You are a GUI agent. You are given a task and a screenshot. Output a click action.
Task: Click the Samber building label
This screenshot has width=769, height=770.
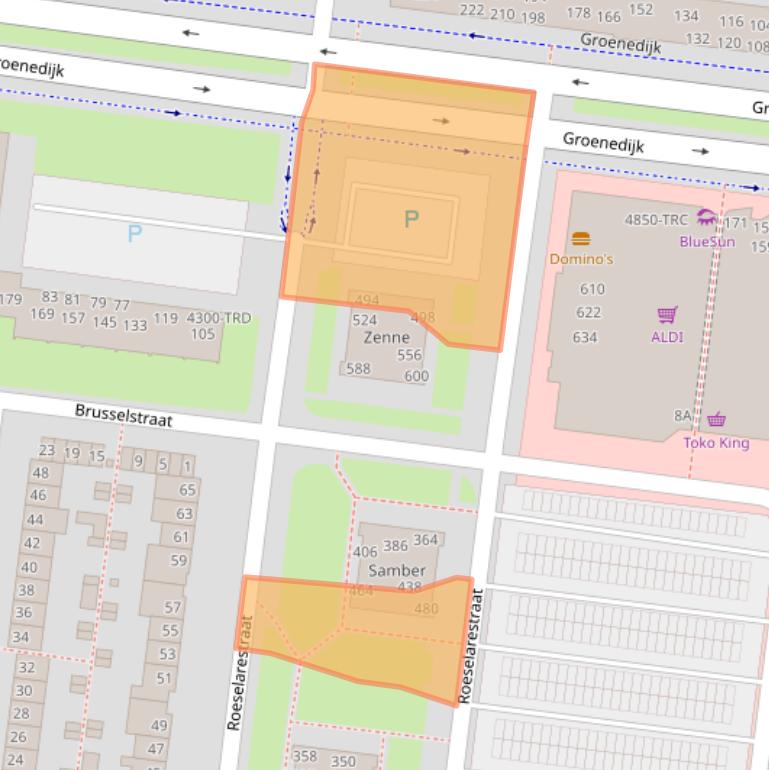click(x=397, y=570)
